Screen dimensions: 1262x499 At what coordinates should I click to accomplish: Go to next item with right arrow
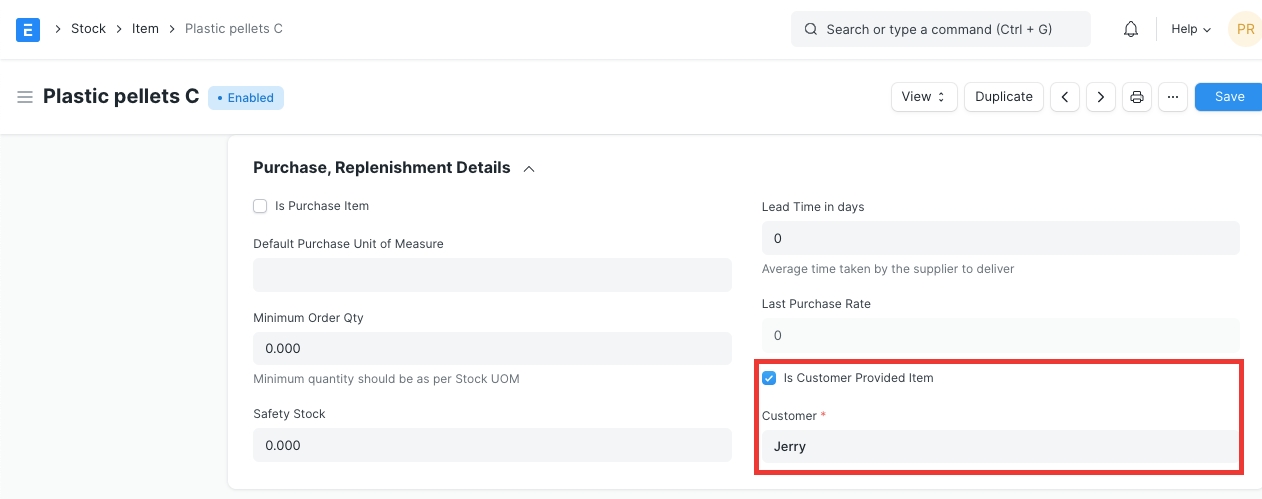tap(1100, 97)
